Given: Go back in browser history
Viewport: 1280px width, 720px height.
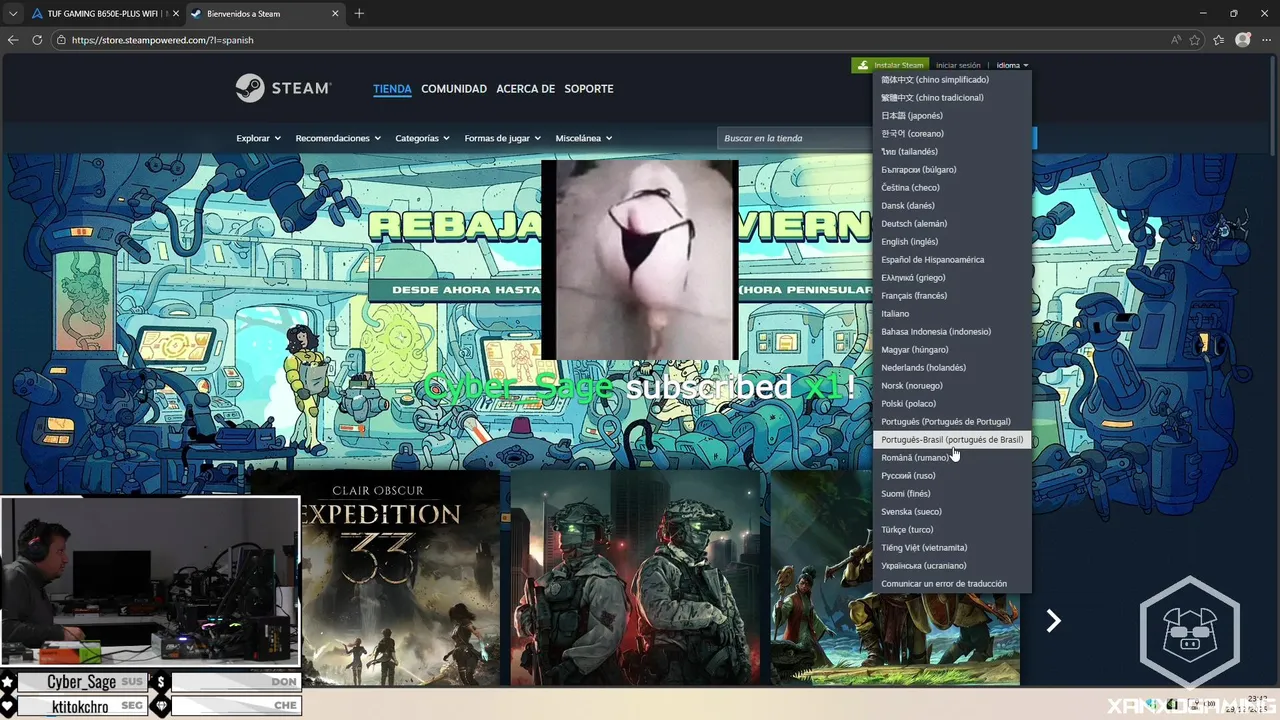Looking at the screenshot, I should coord(13,40).
